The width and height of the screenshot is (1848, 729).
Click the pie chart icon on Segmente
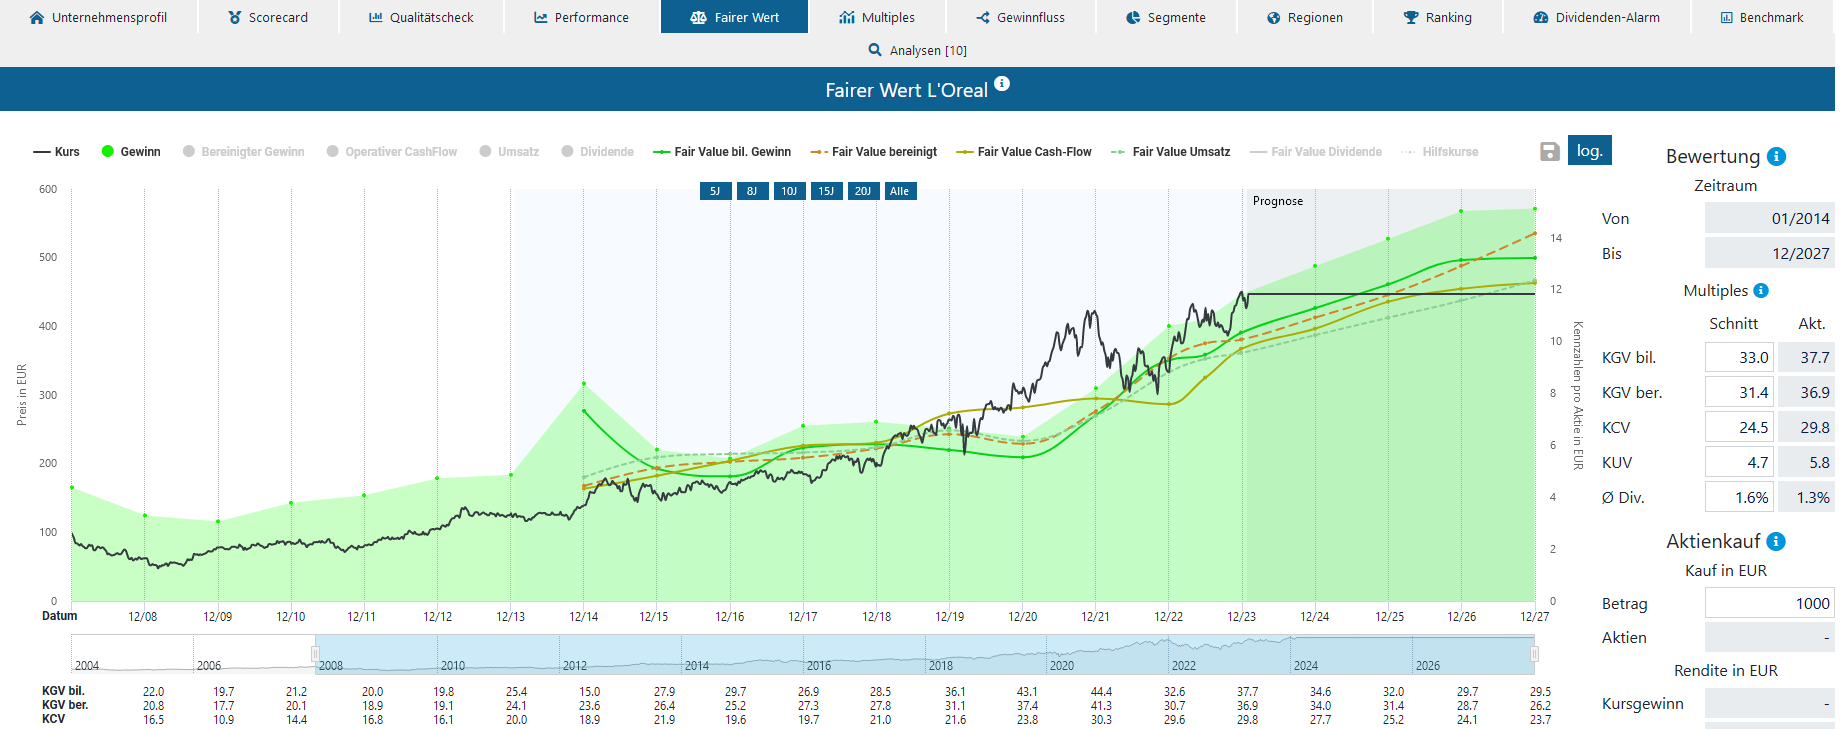[1133, 17]
